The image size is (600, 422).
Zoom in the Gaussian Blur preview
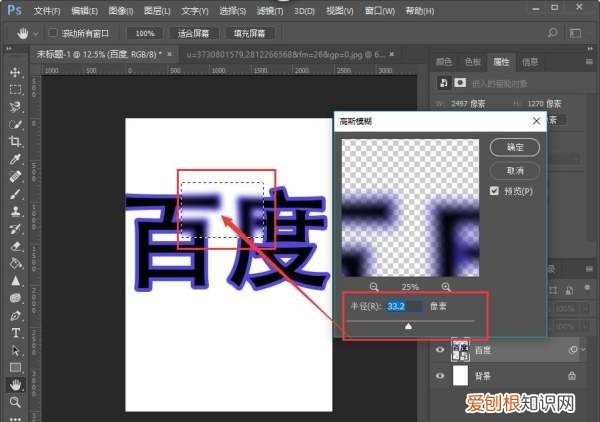446,287
